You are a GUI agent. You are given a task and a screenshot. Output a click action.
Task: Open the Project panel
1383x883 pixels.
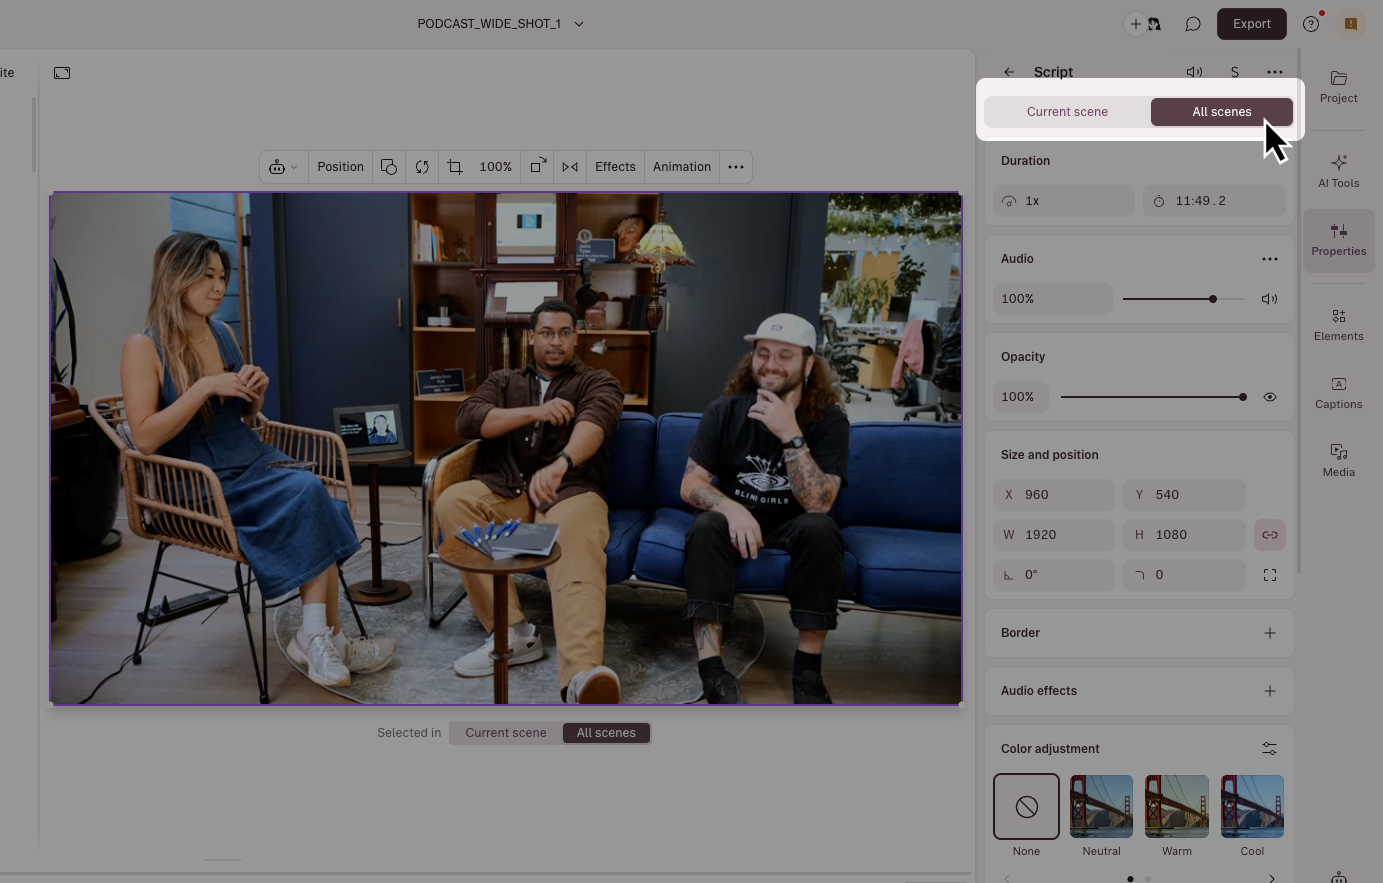1338,85
